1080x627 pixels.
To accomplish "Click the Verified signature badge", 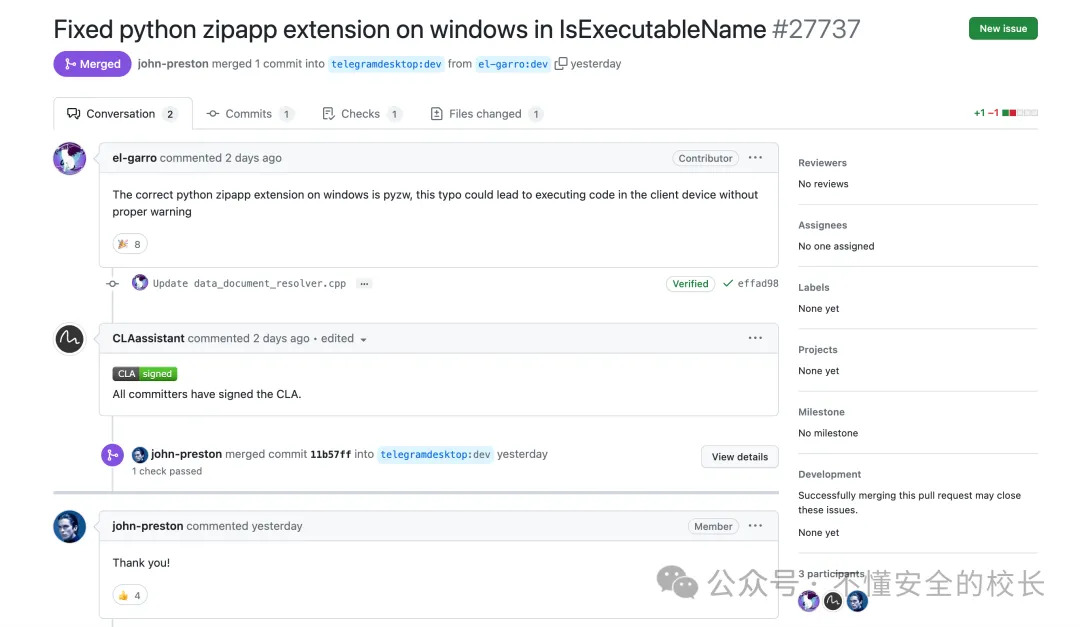I will tap(690, 284).
